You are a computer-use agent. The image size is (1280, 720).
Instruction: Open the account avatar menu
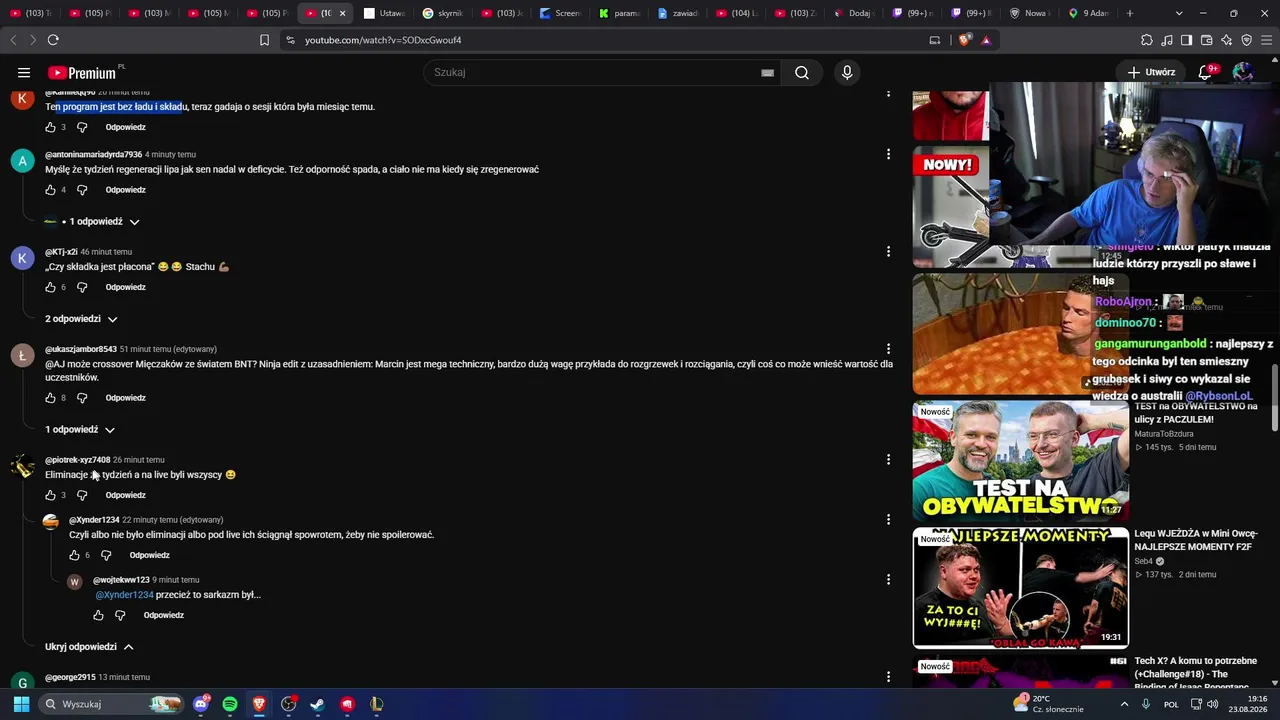click(x=1243, y=72)
